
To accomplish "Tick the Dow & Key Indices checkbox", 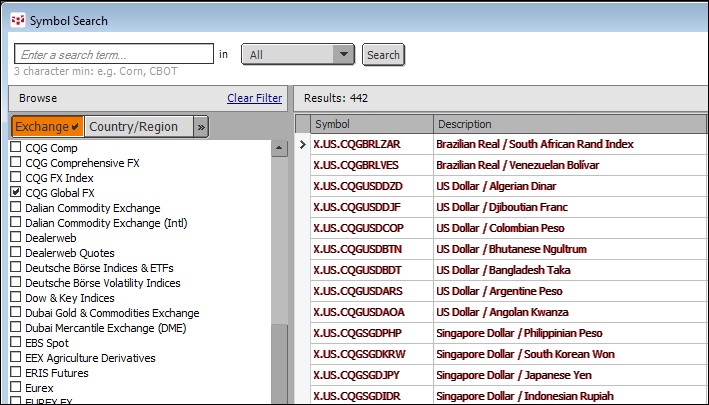I will [16, 297].
